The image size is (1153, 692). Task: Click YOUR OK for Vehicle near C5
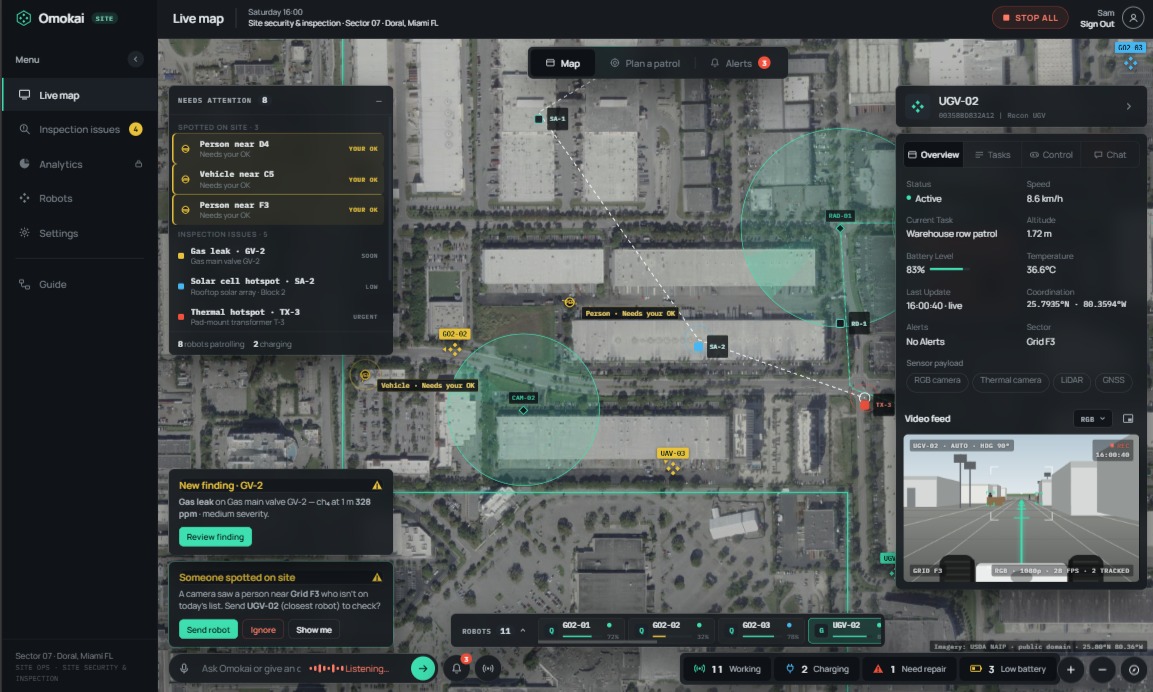pyautogui.click(x=363, y=179)
